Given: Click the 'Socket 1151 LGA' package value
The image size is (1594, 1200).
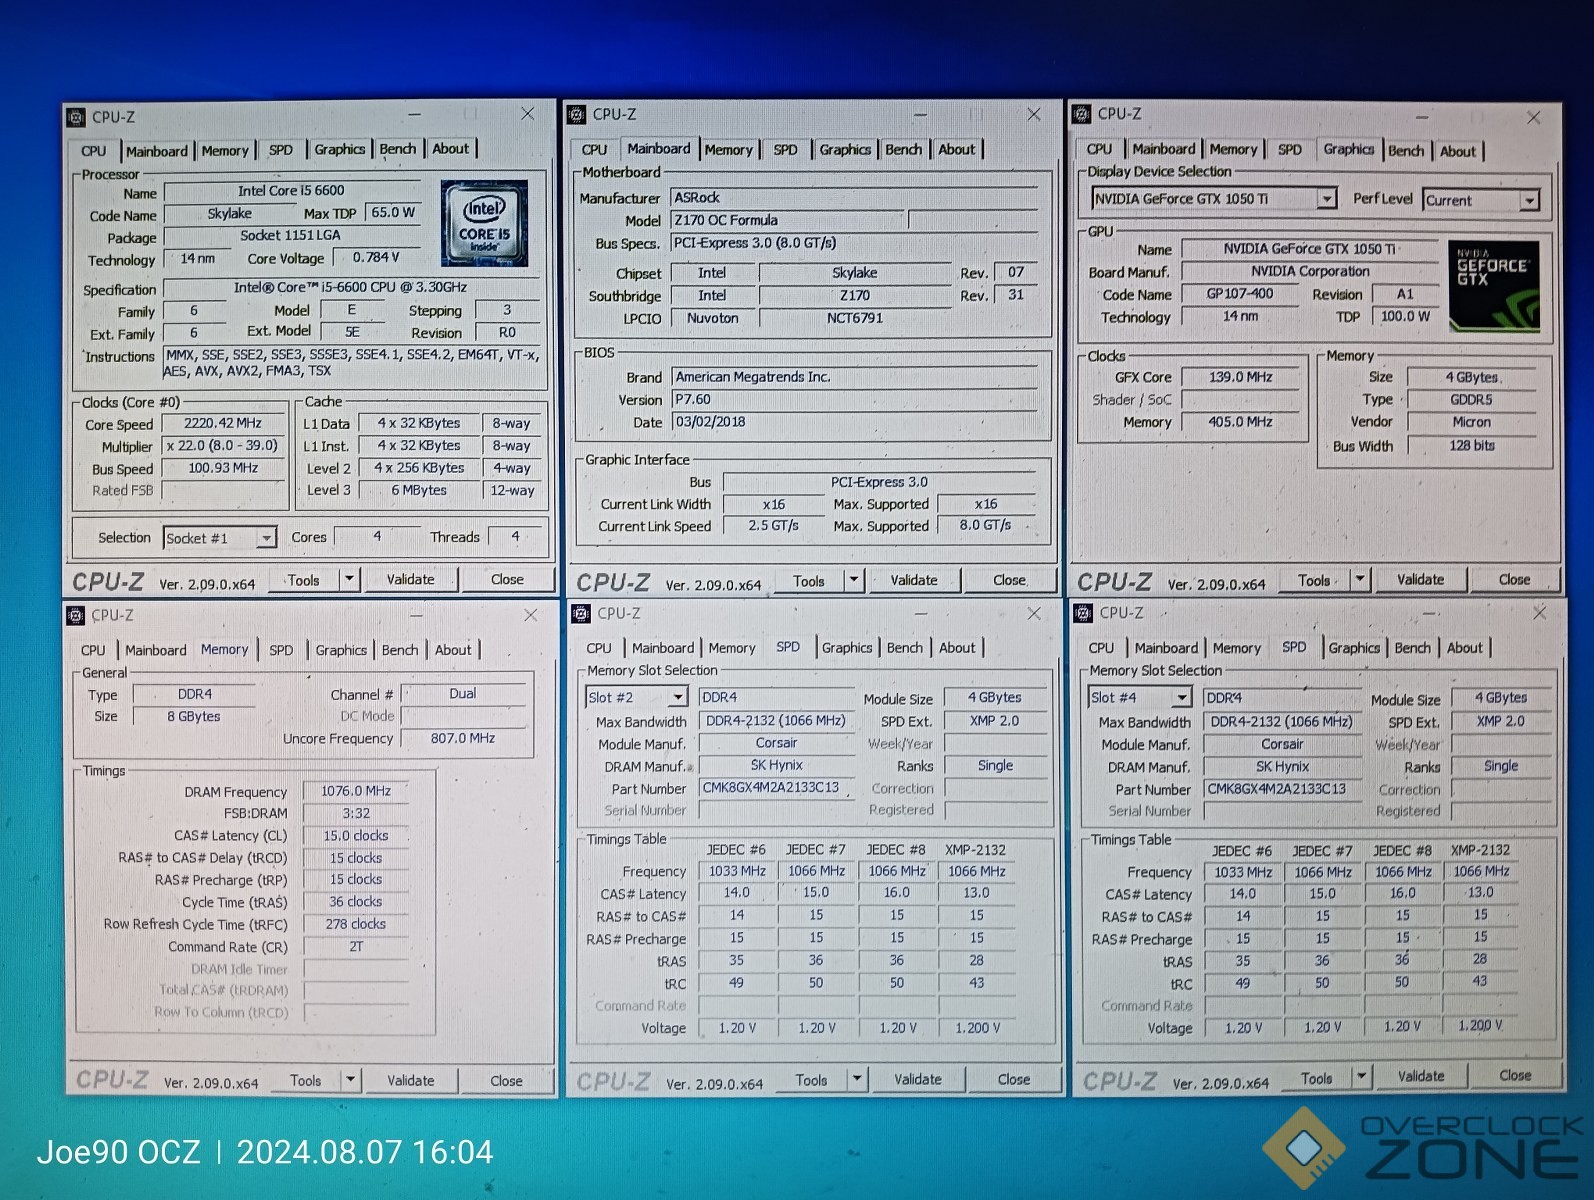Looking at the screenshot, I should 290,236.
